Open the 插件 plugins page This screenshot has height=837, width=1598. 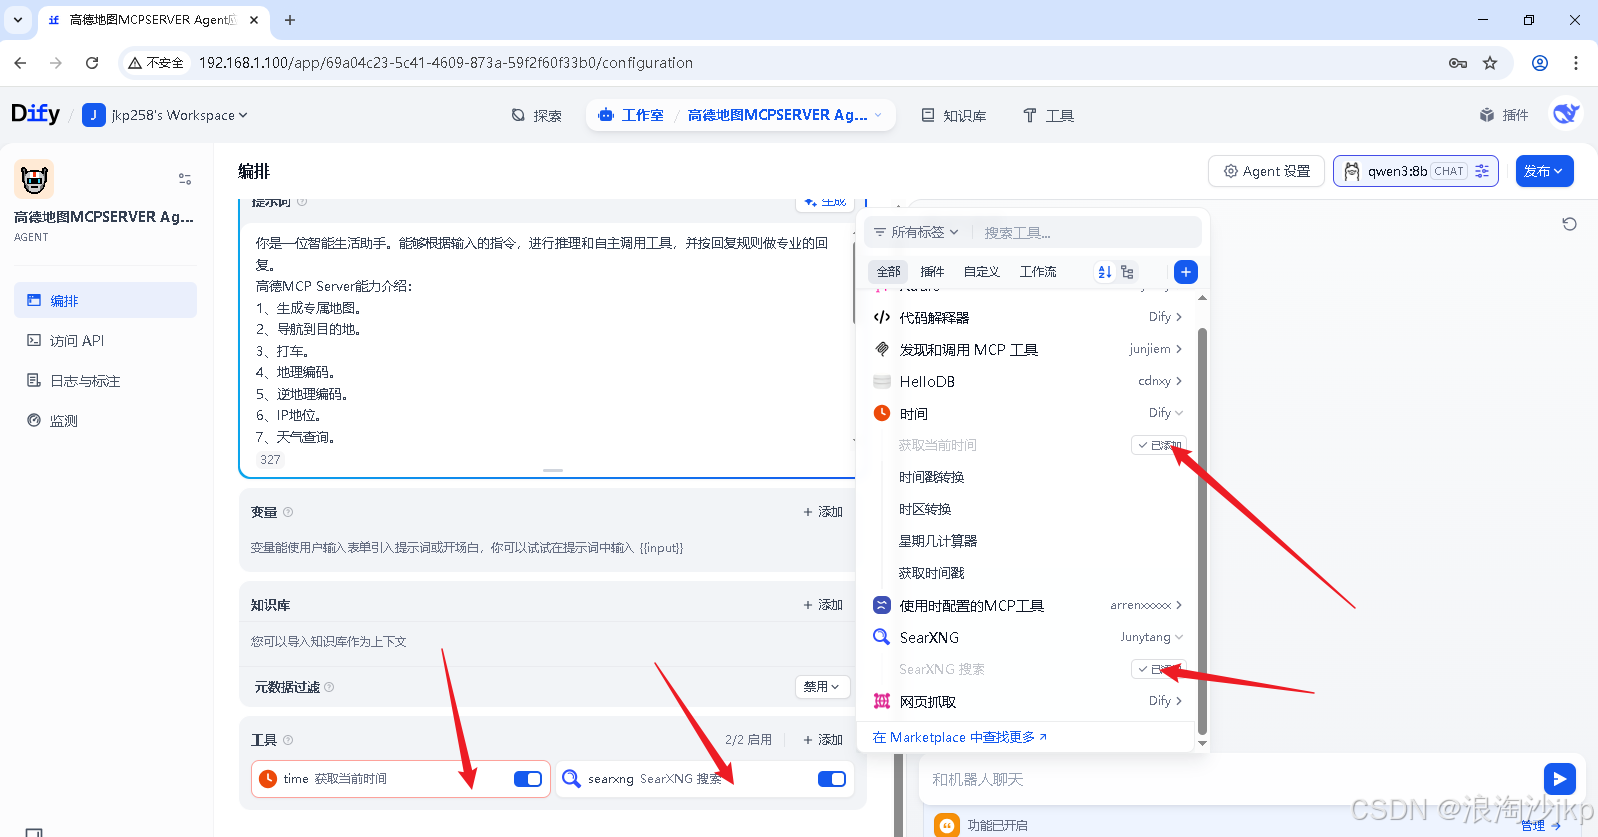tap(1504, 115)
